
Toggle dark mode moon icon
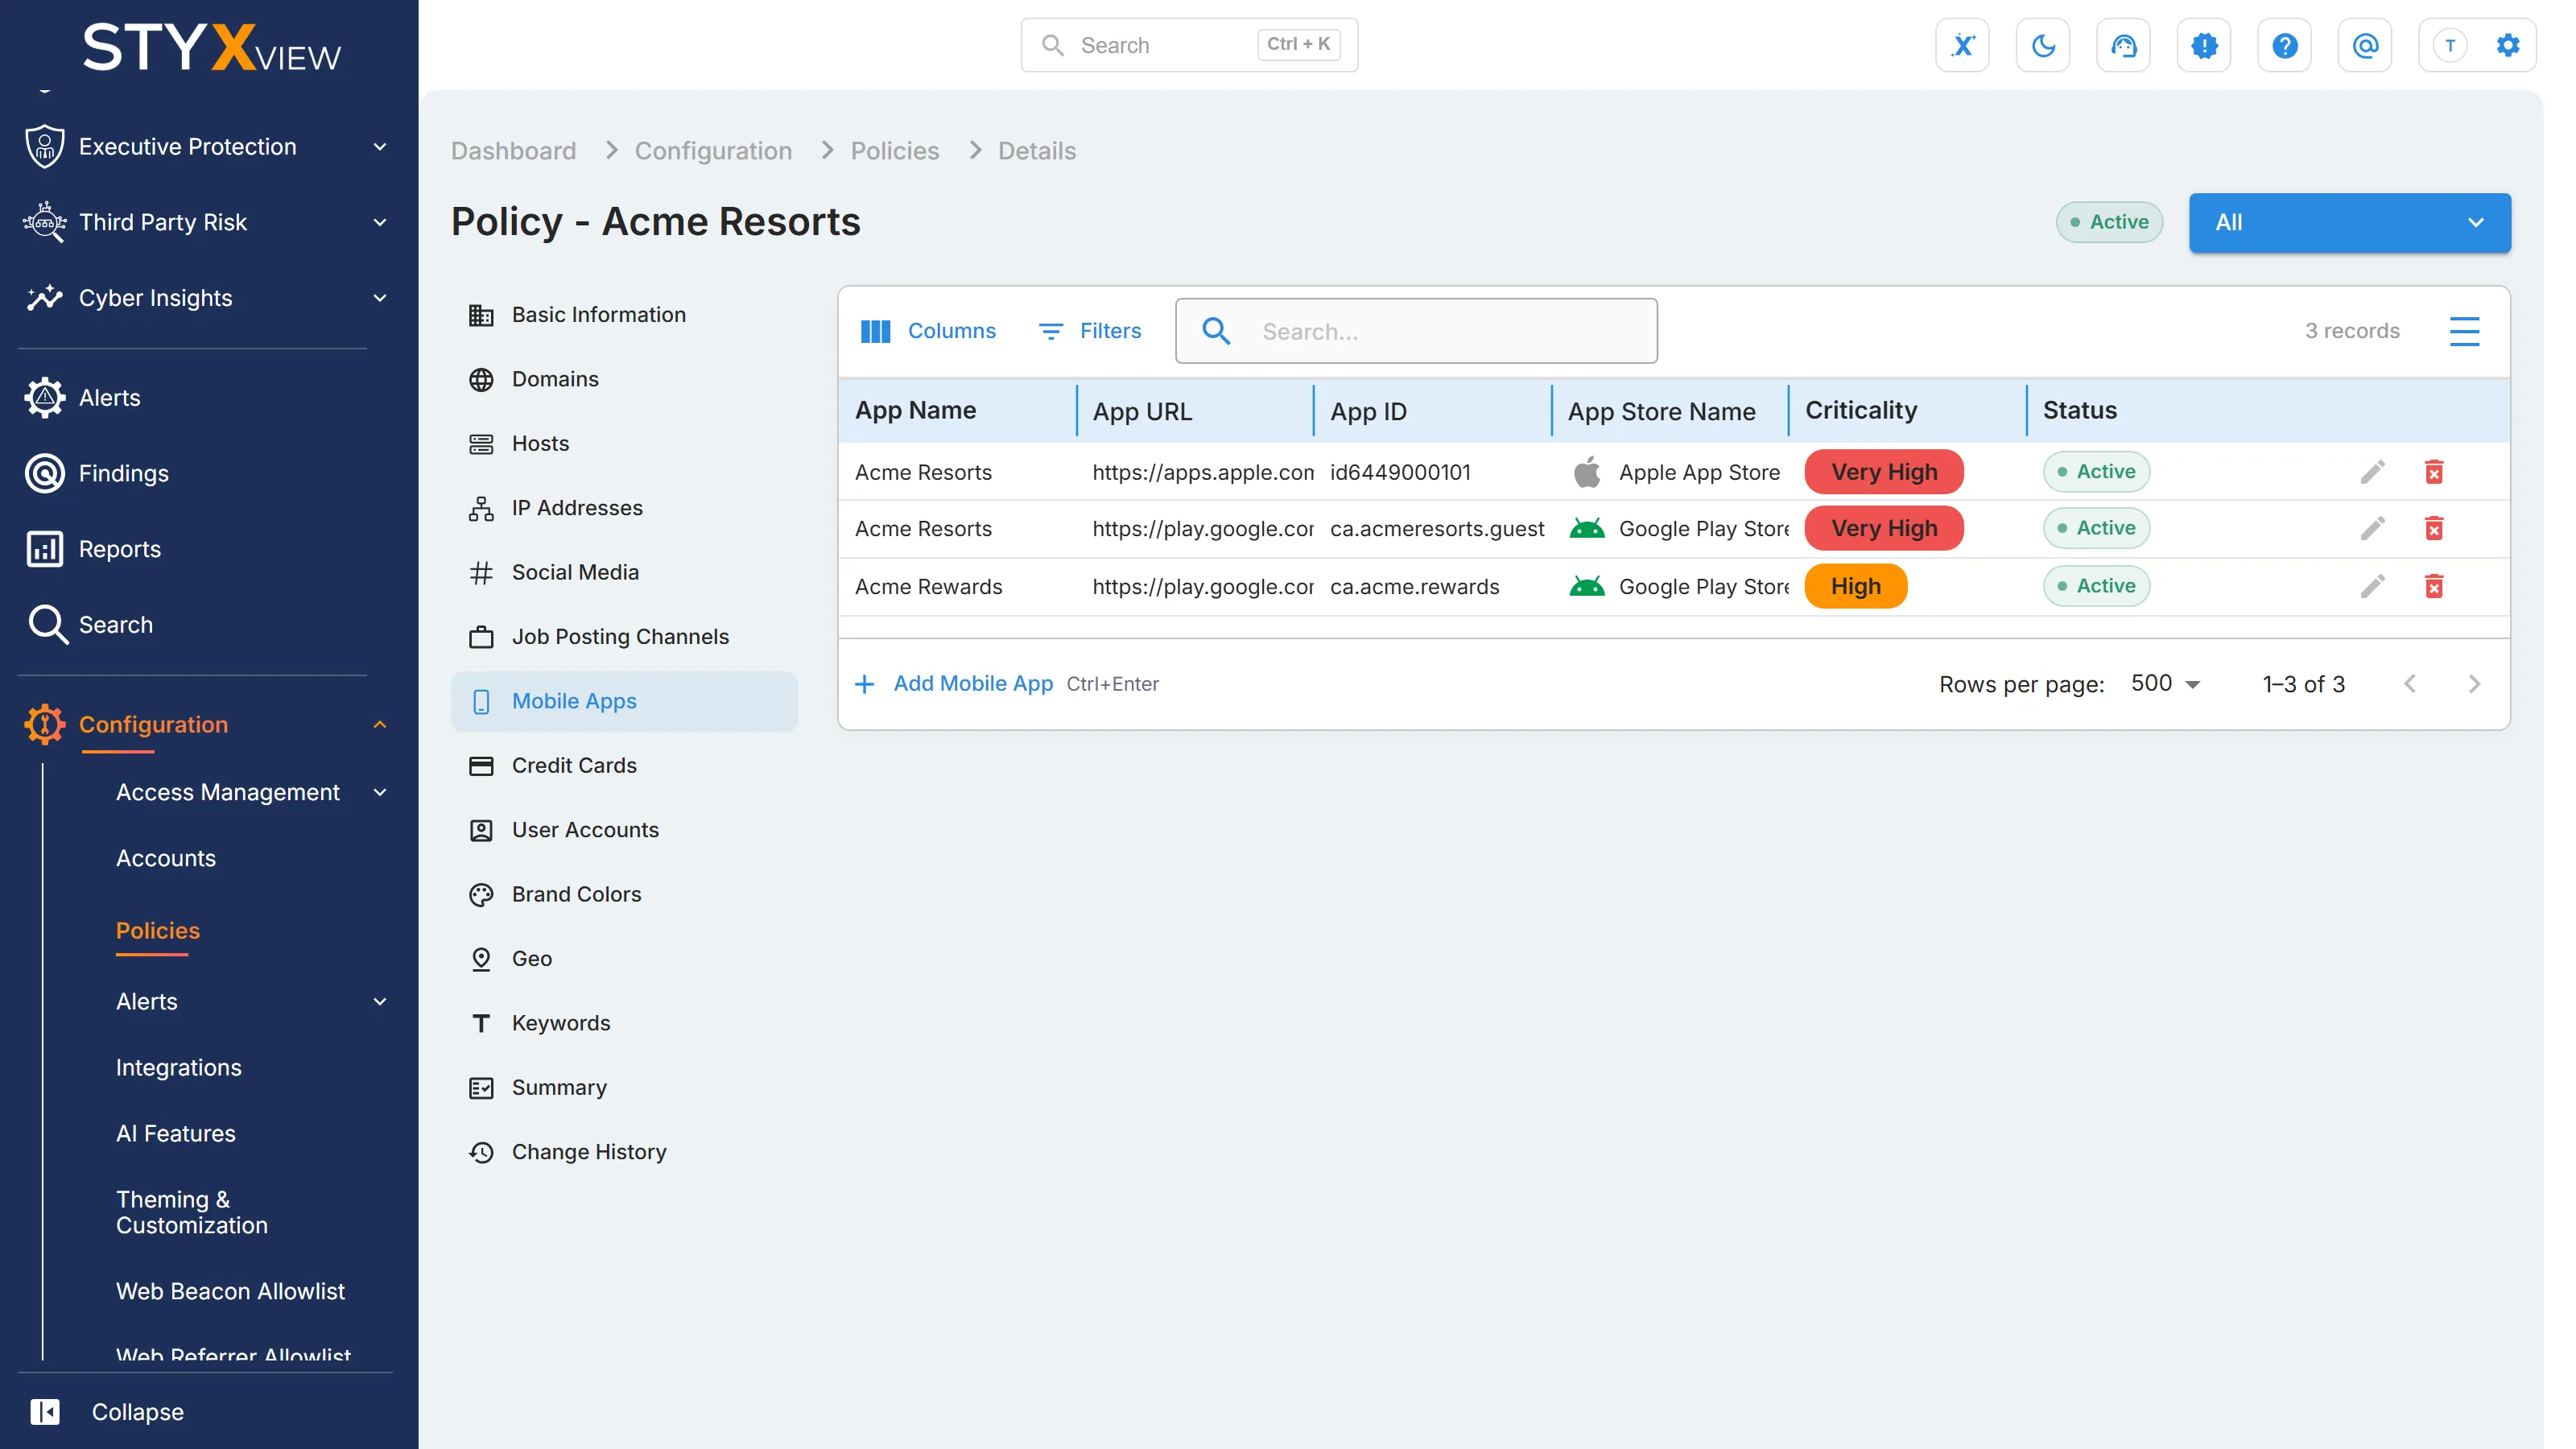click(x=2043, y=45)
